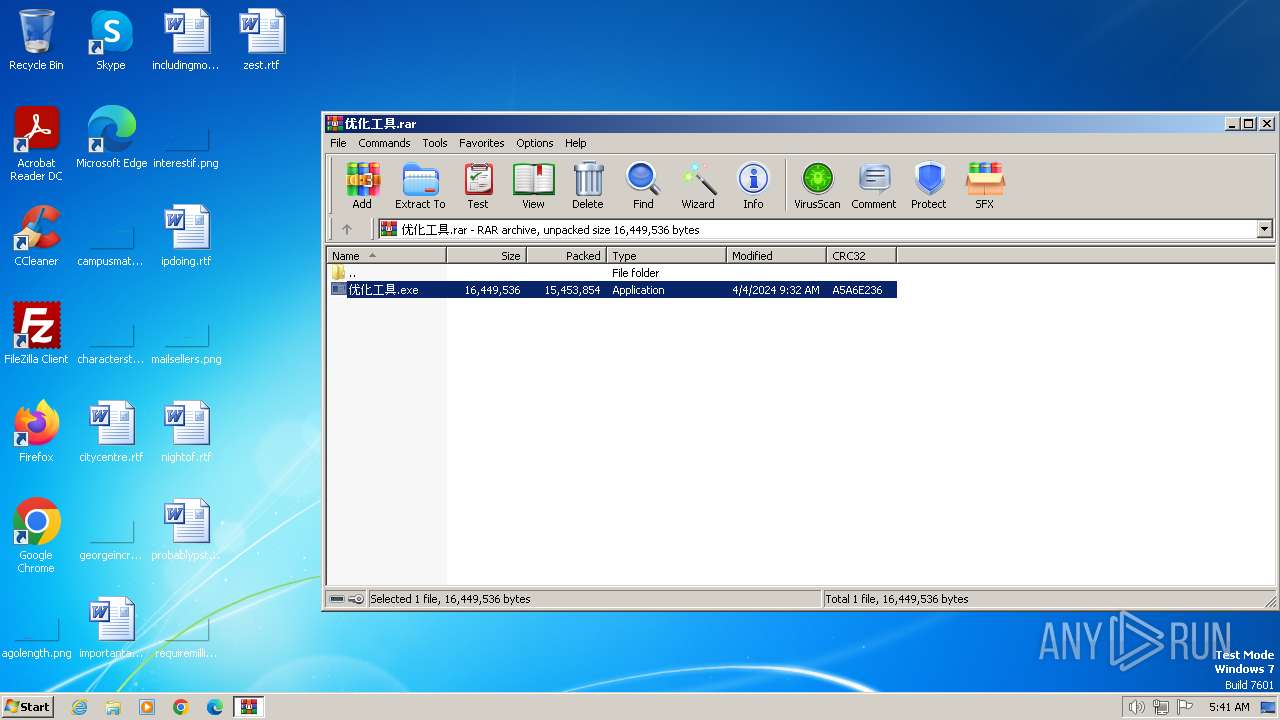This screenshot has width=1280, height=720.
Task: Go up one level arrow button
Action: click(347, 229)
